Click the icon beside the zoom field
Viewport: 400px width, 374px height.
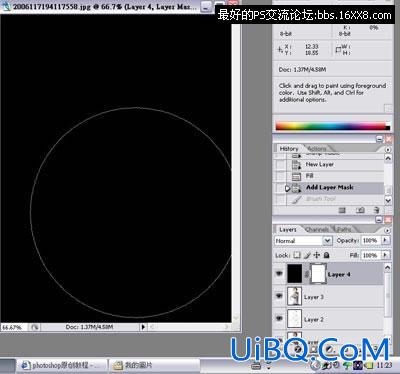[x=35, y=327]
